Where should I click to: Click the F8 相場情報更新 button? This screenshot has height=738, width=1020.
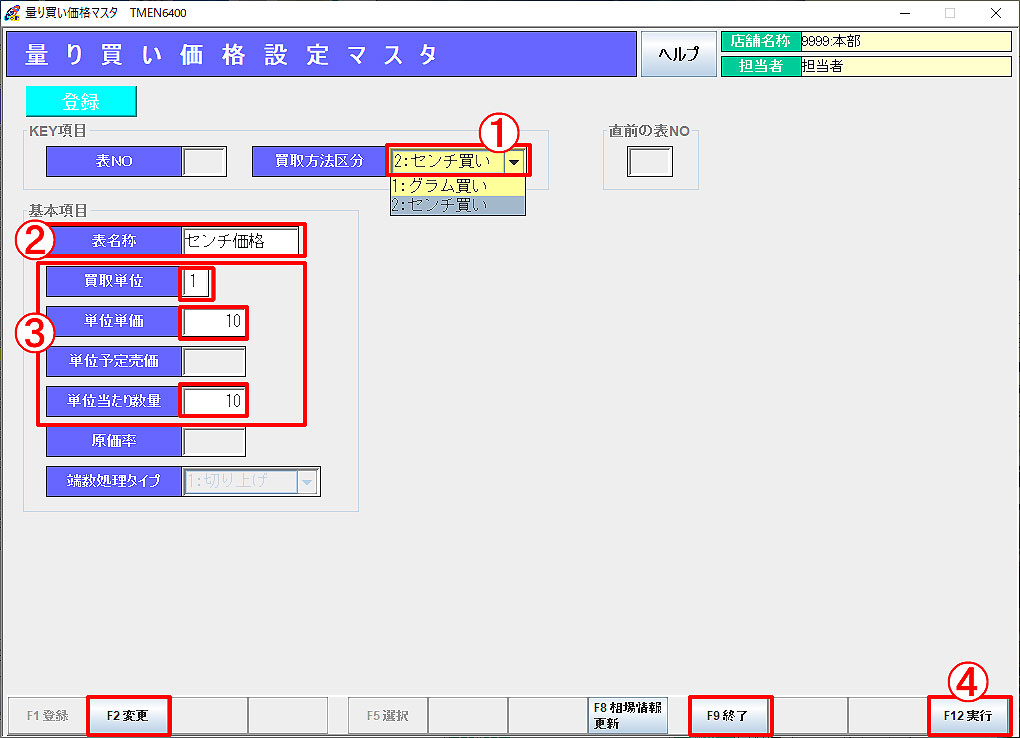pyautogui.click(x=628, y=715)
